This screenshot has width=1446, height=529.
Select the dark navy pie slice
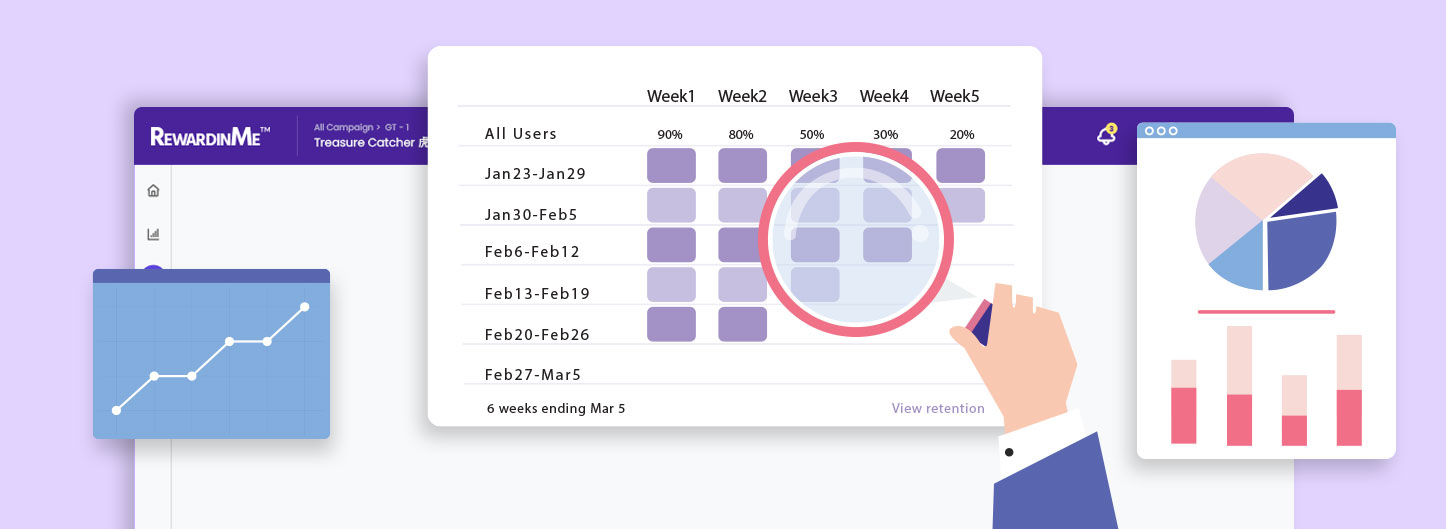tap(1304, 196)
